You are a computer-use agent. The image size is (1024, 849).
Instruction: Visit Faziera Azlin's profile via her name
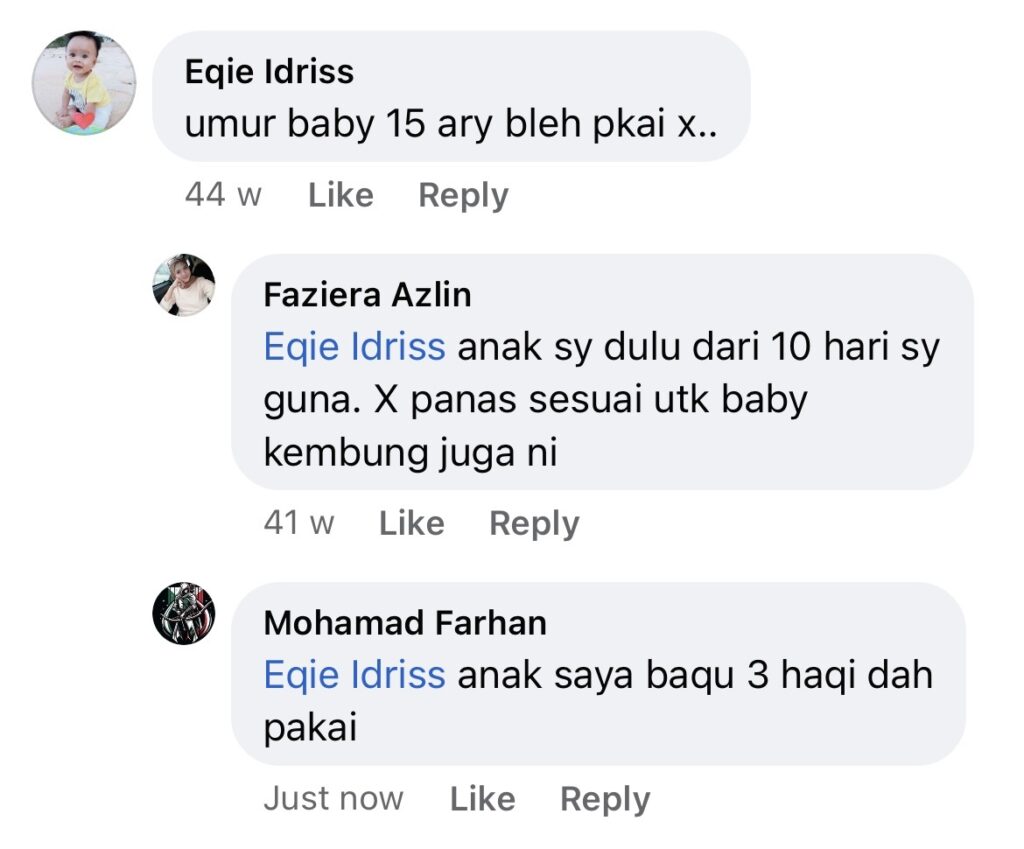point(367,294)
